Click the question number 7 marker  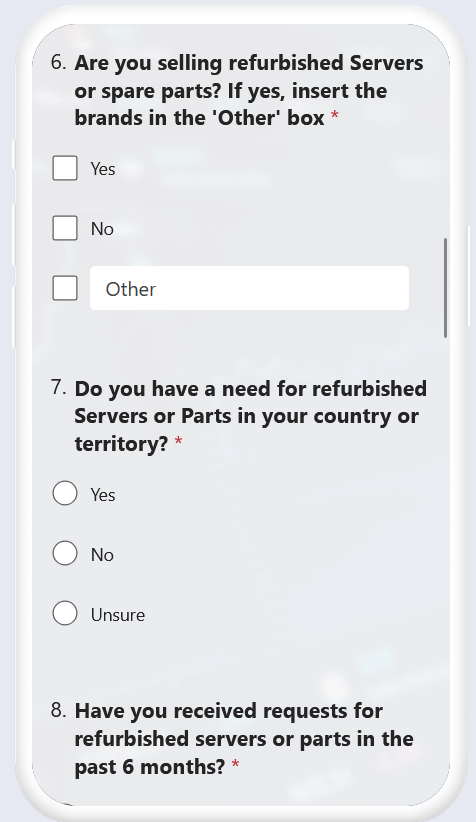(59, 387)
